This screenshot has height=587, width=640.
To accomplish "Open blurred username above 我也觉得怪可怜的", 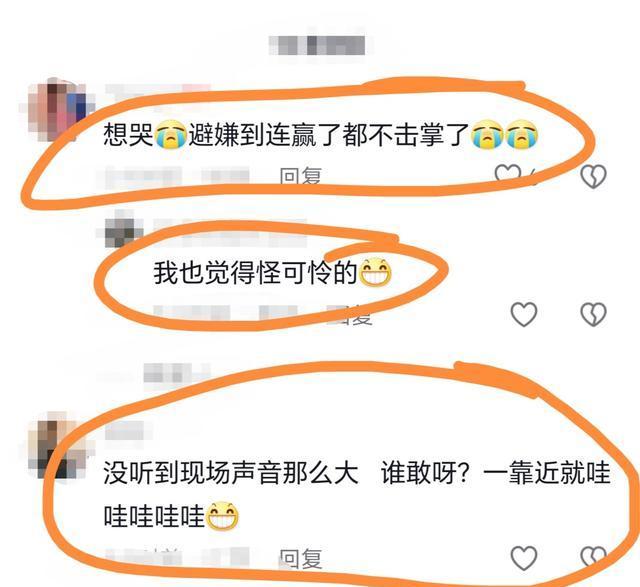I will (x=229, y=232).
